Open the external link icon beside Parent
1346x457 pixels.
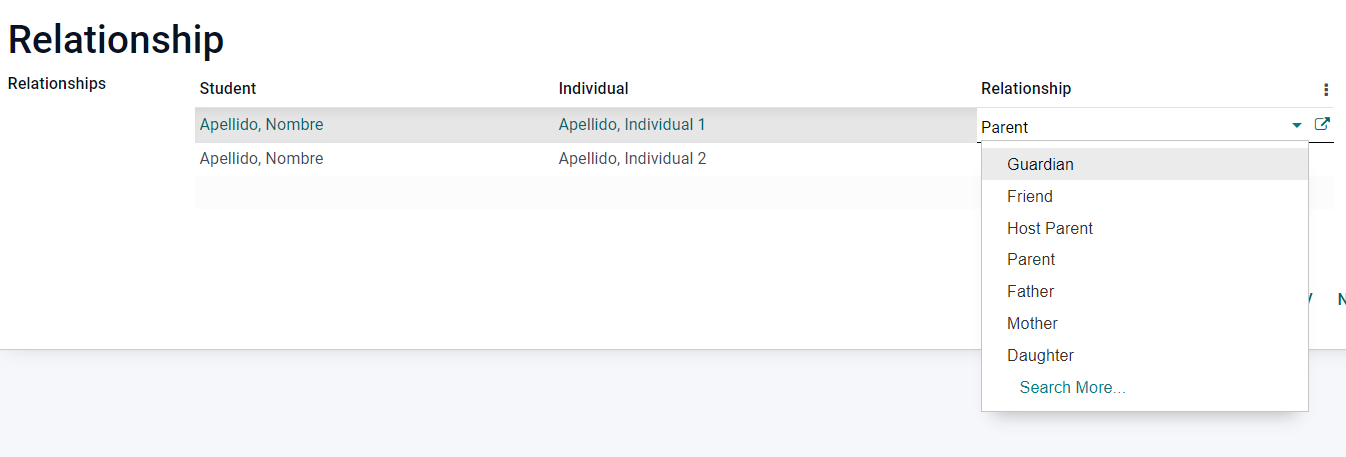[1322, 125]
